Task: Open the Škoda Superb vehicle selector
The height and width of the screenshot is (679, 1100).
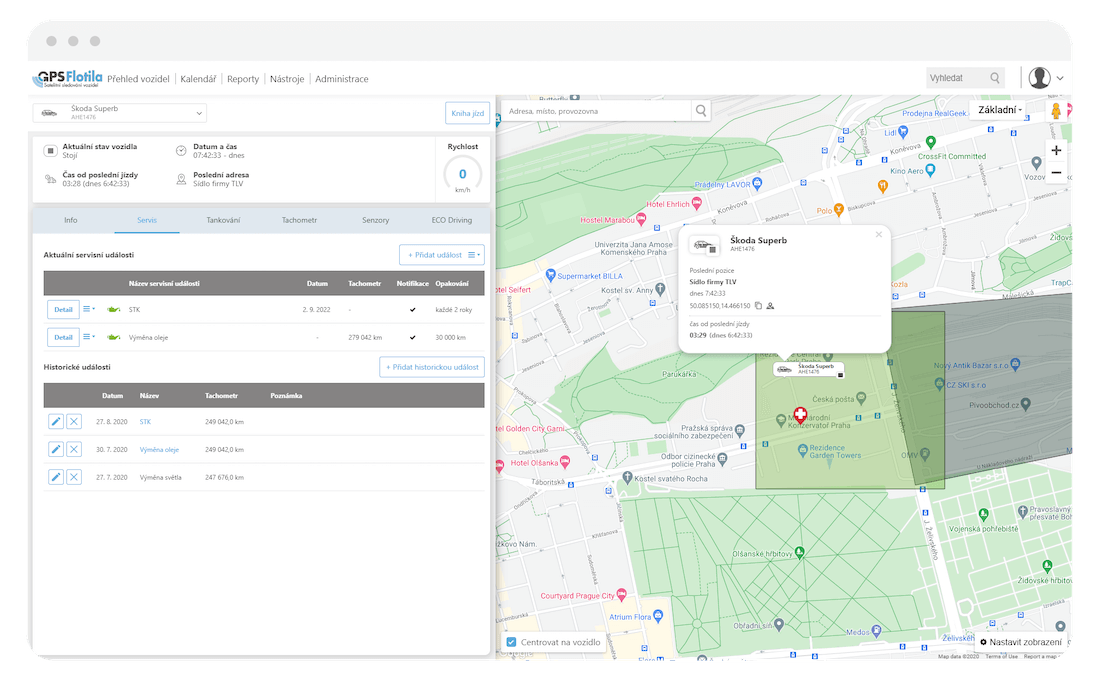Action: [x=120, y=113]
